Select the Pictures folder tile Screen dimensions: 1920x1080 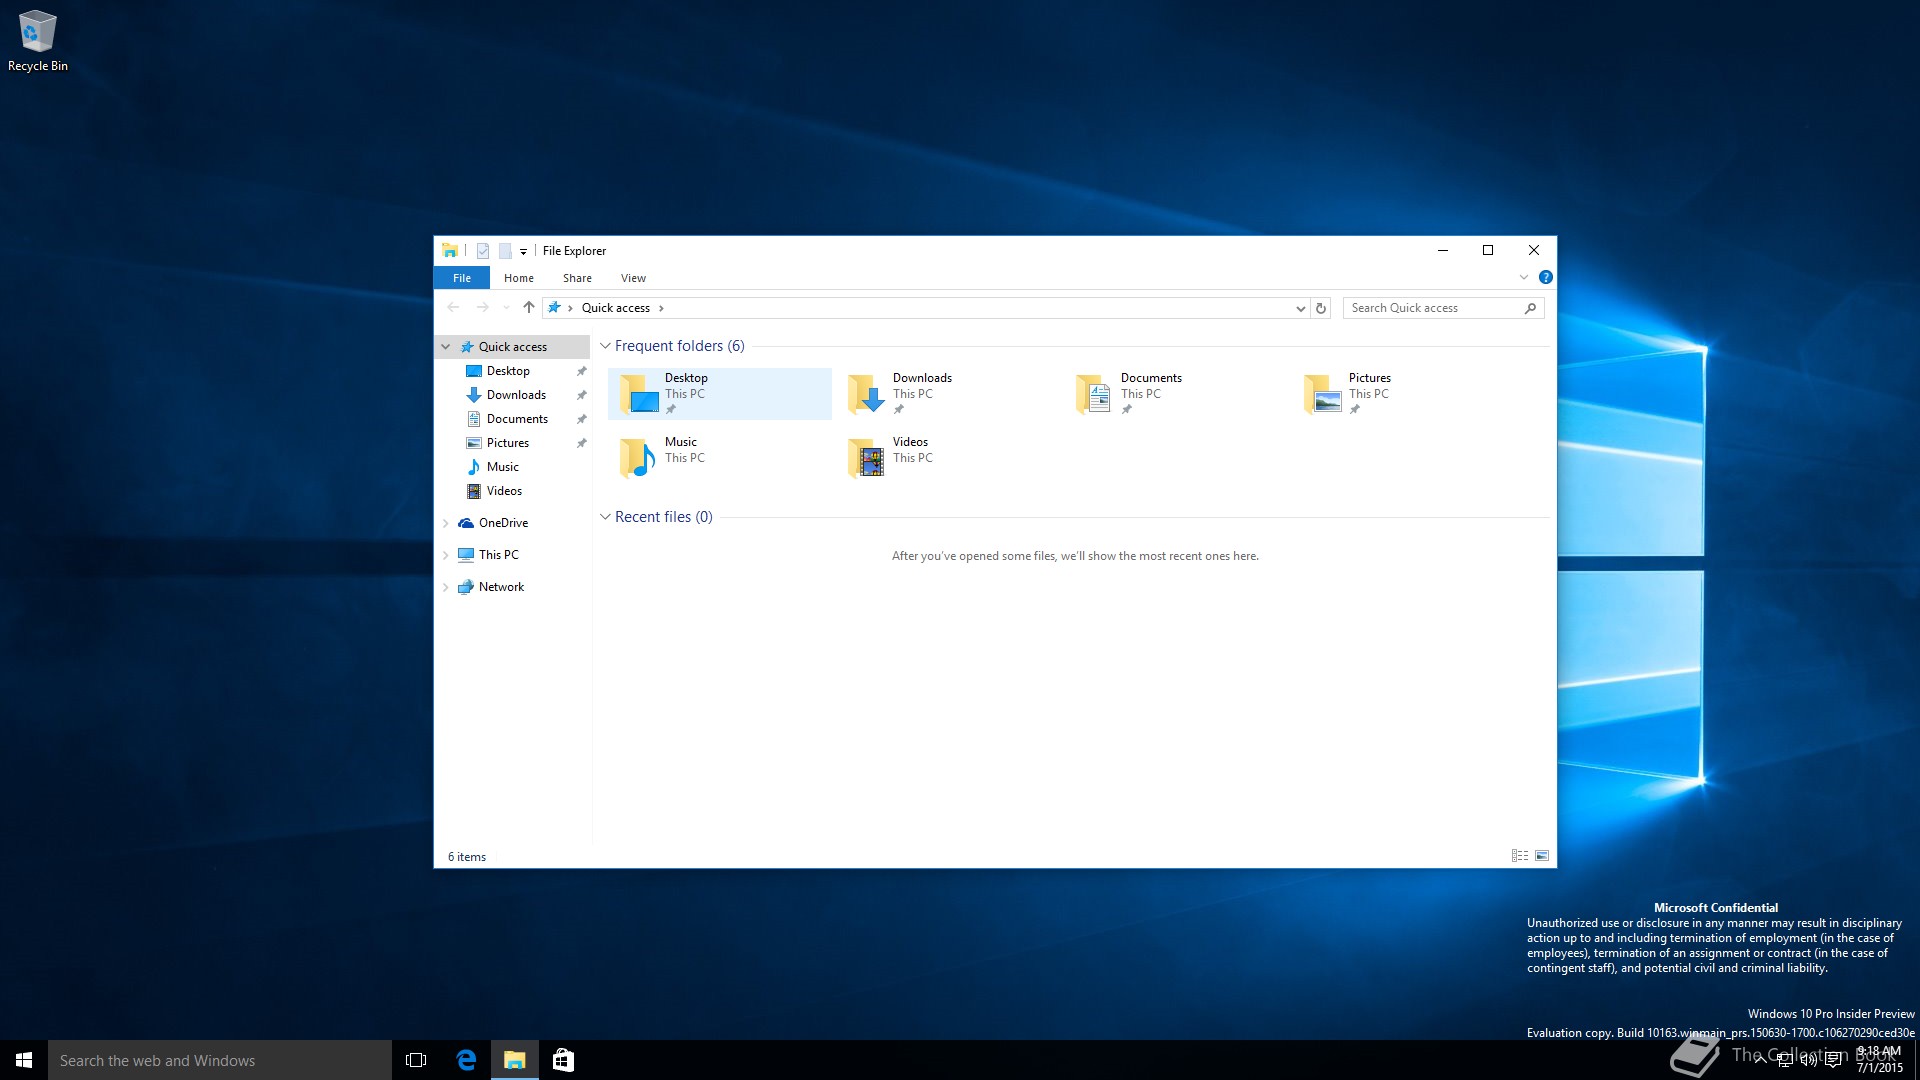1403,394
